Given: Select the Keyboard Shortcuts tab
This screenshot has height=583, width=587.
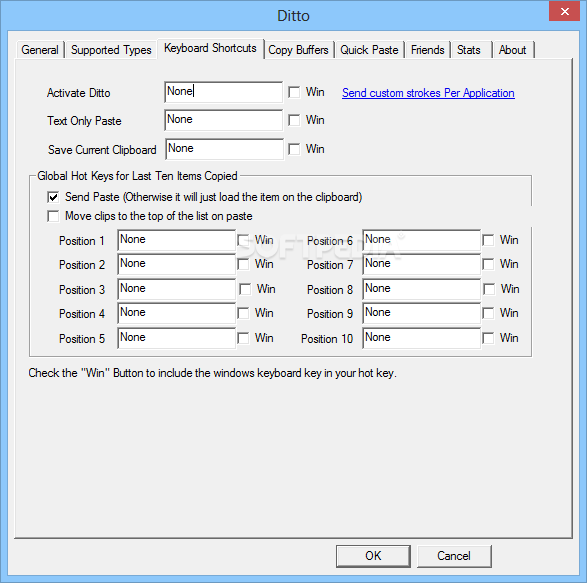Looking at the screenshot, I should [x=210, y=48].
